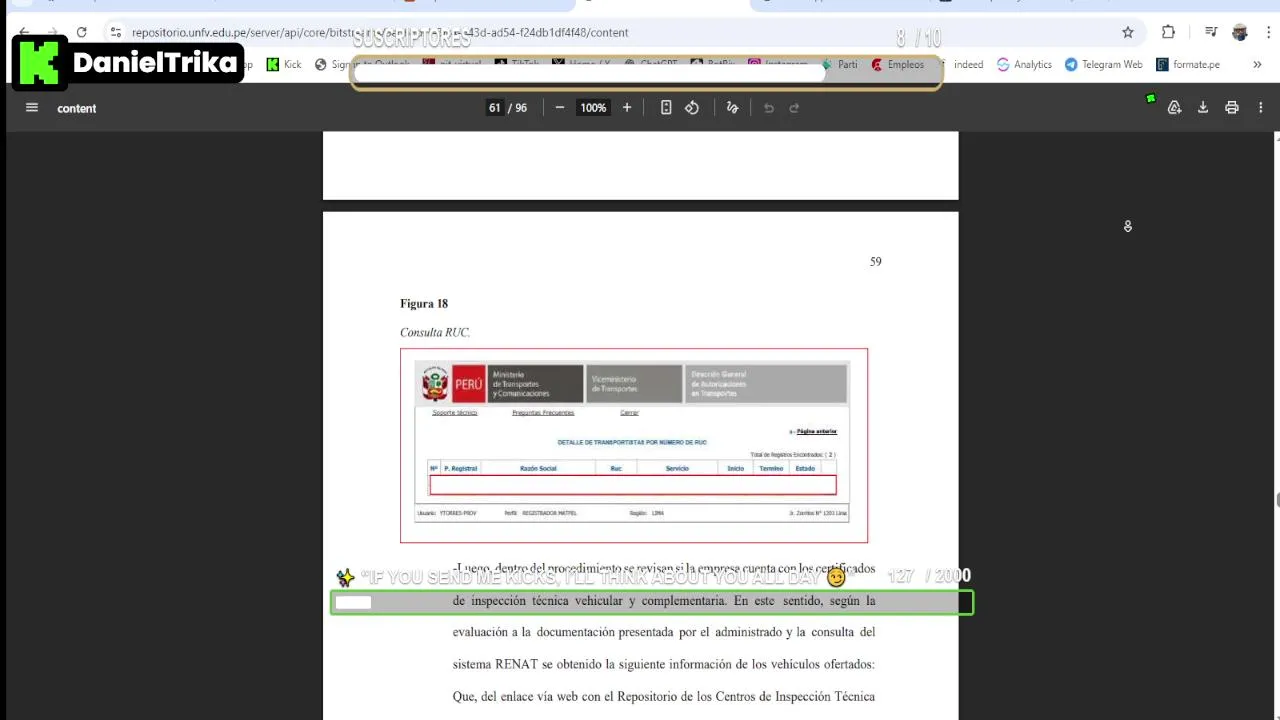The height and width of the screenshot is (720, 1280).
Task: Open the PDF sidebar menu icon
Action: coord(32,108)
